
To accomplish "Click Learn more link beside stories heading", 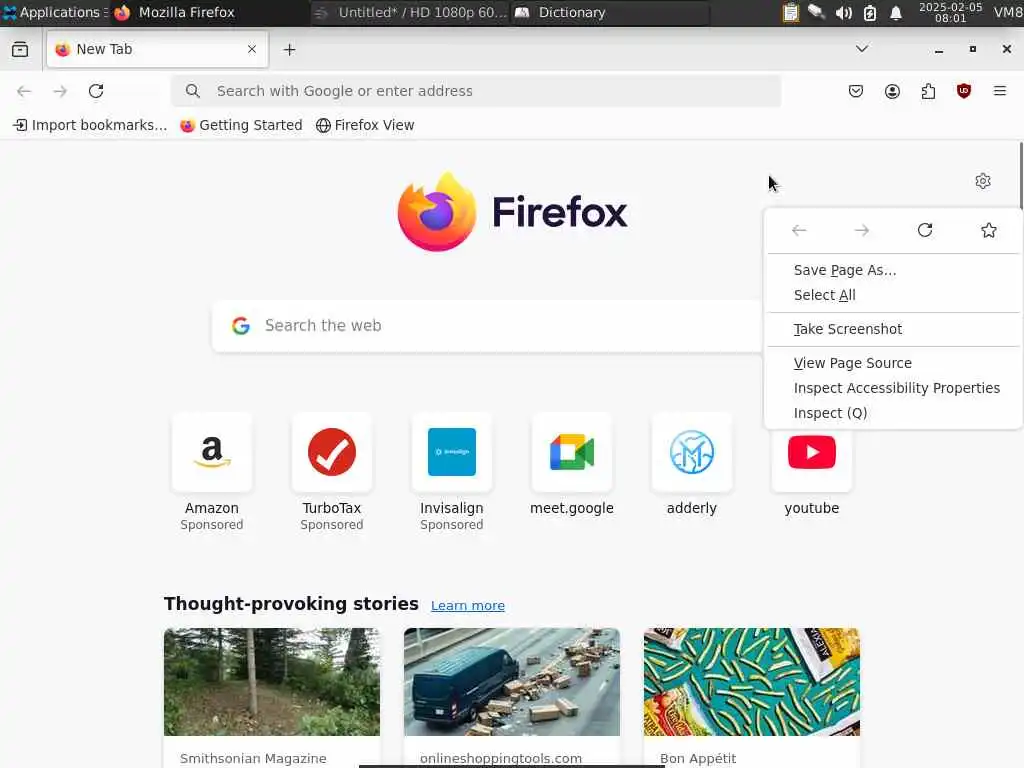I will [x=468, y=606].
